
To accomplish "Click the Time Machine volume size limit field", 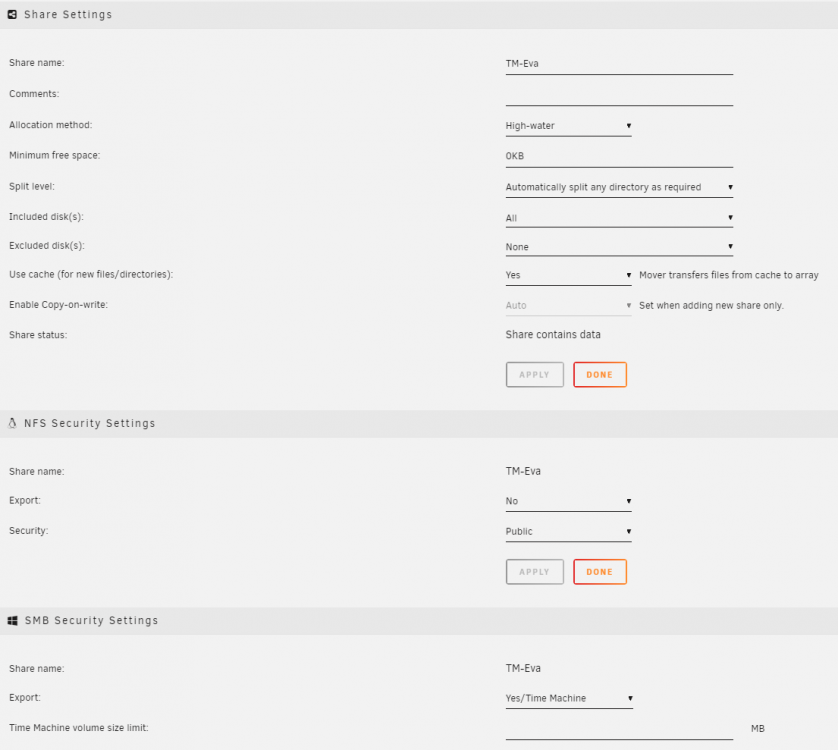I will tap(619, 730).
